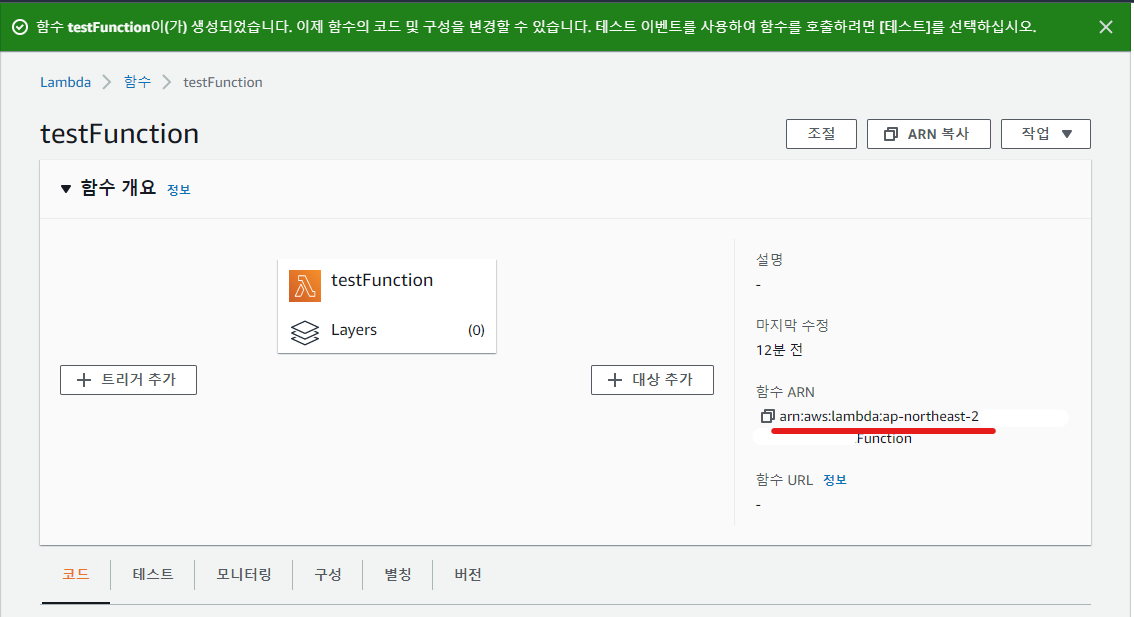This screenshot has width=1134, height=617.
Task: Click 트리거 추가 button
Action: point(128,380)
